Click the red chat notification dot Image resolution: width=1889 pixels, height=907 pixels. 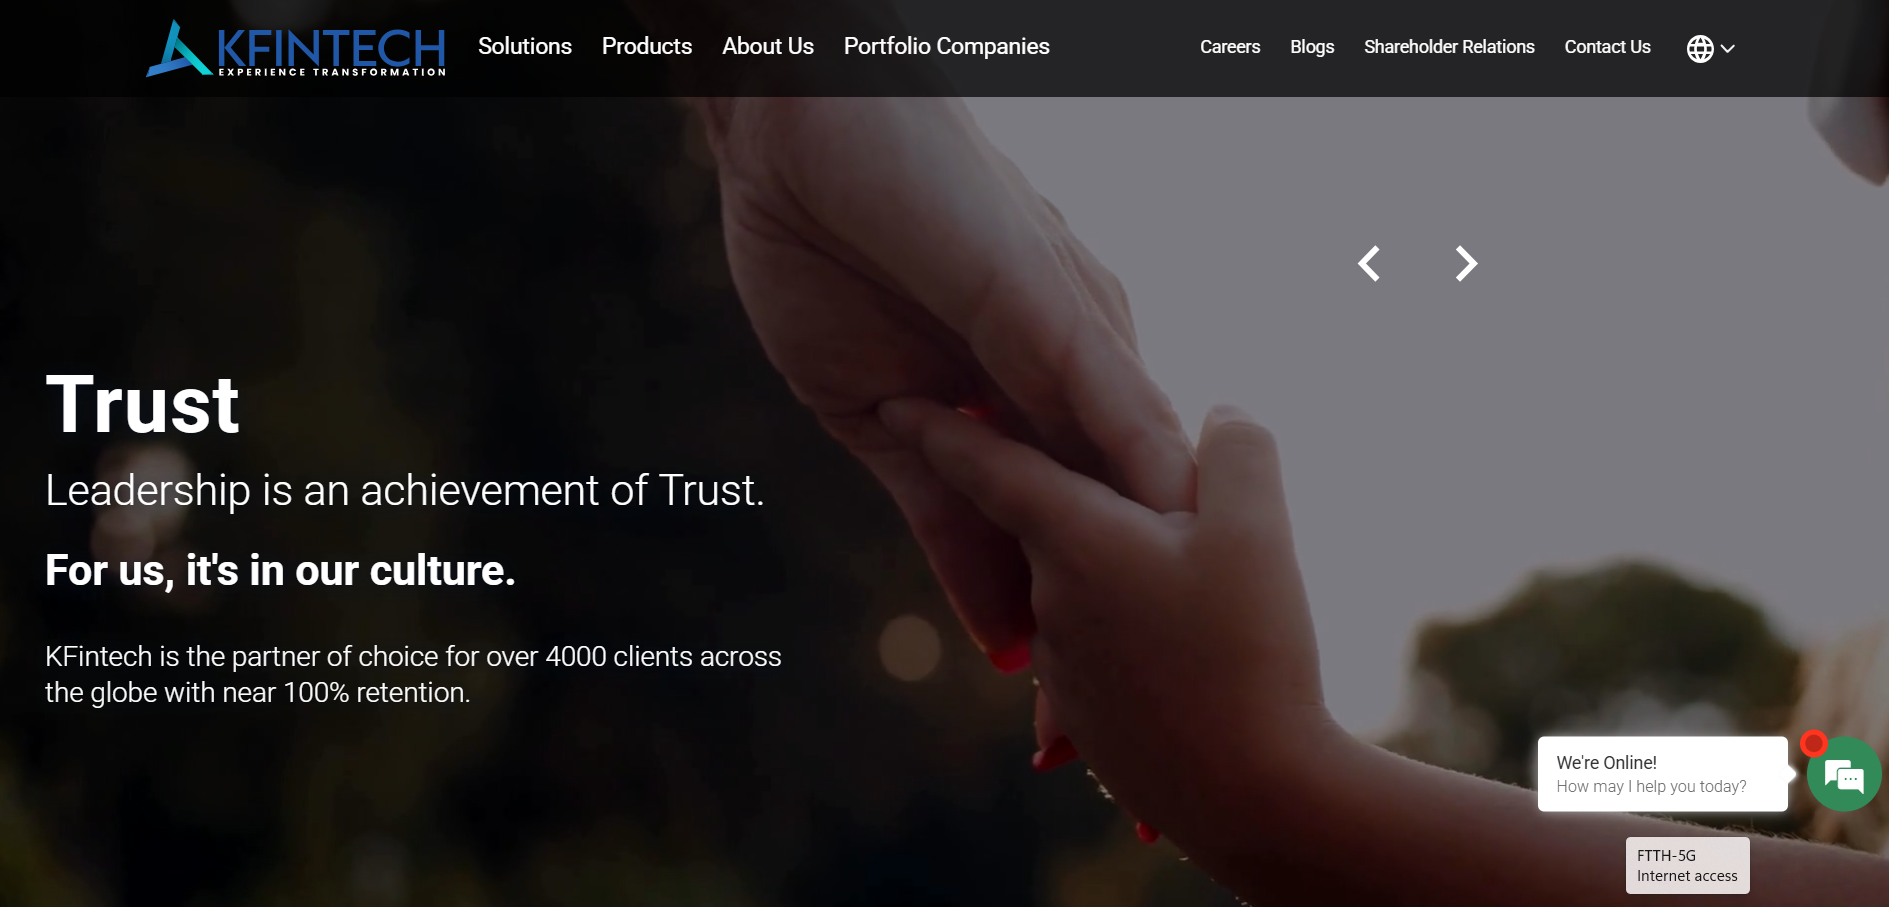[x=1813, y=743]
